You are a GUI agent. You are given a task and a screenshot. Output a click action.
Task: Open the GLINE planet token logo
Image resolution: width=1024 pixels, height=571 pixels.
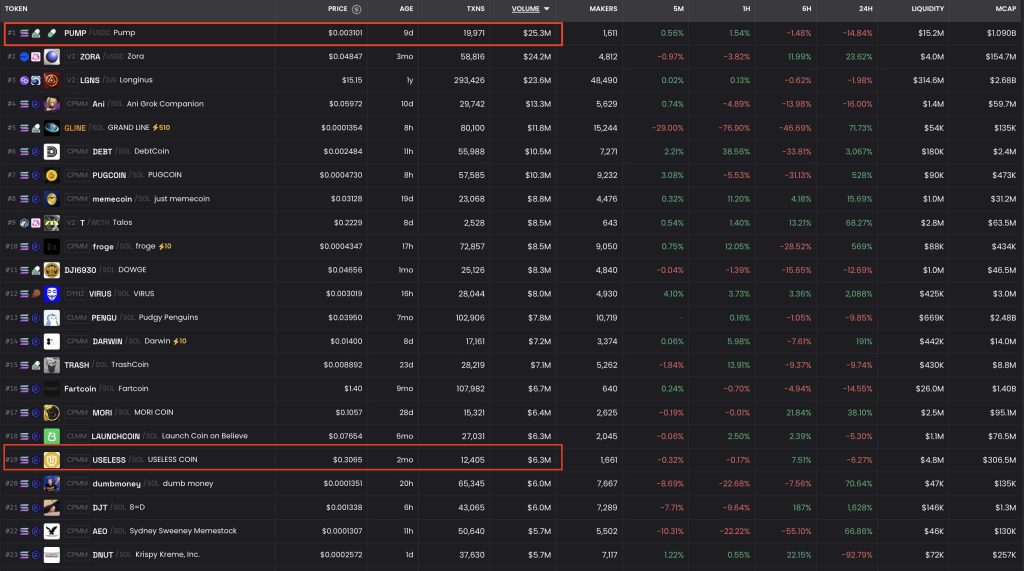52,128
